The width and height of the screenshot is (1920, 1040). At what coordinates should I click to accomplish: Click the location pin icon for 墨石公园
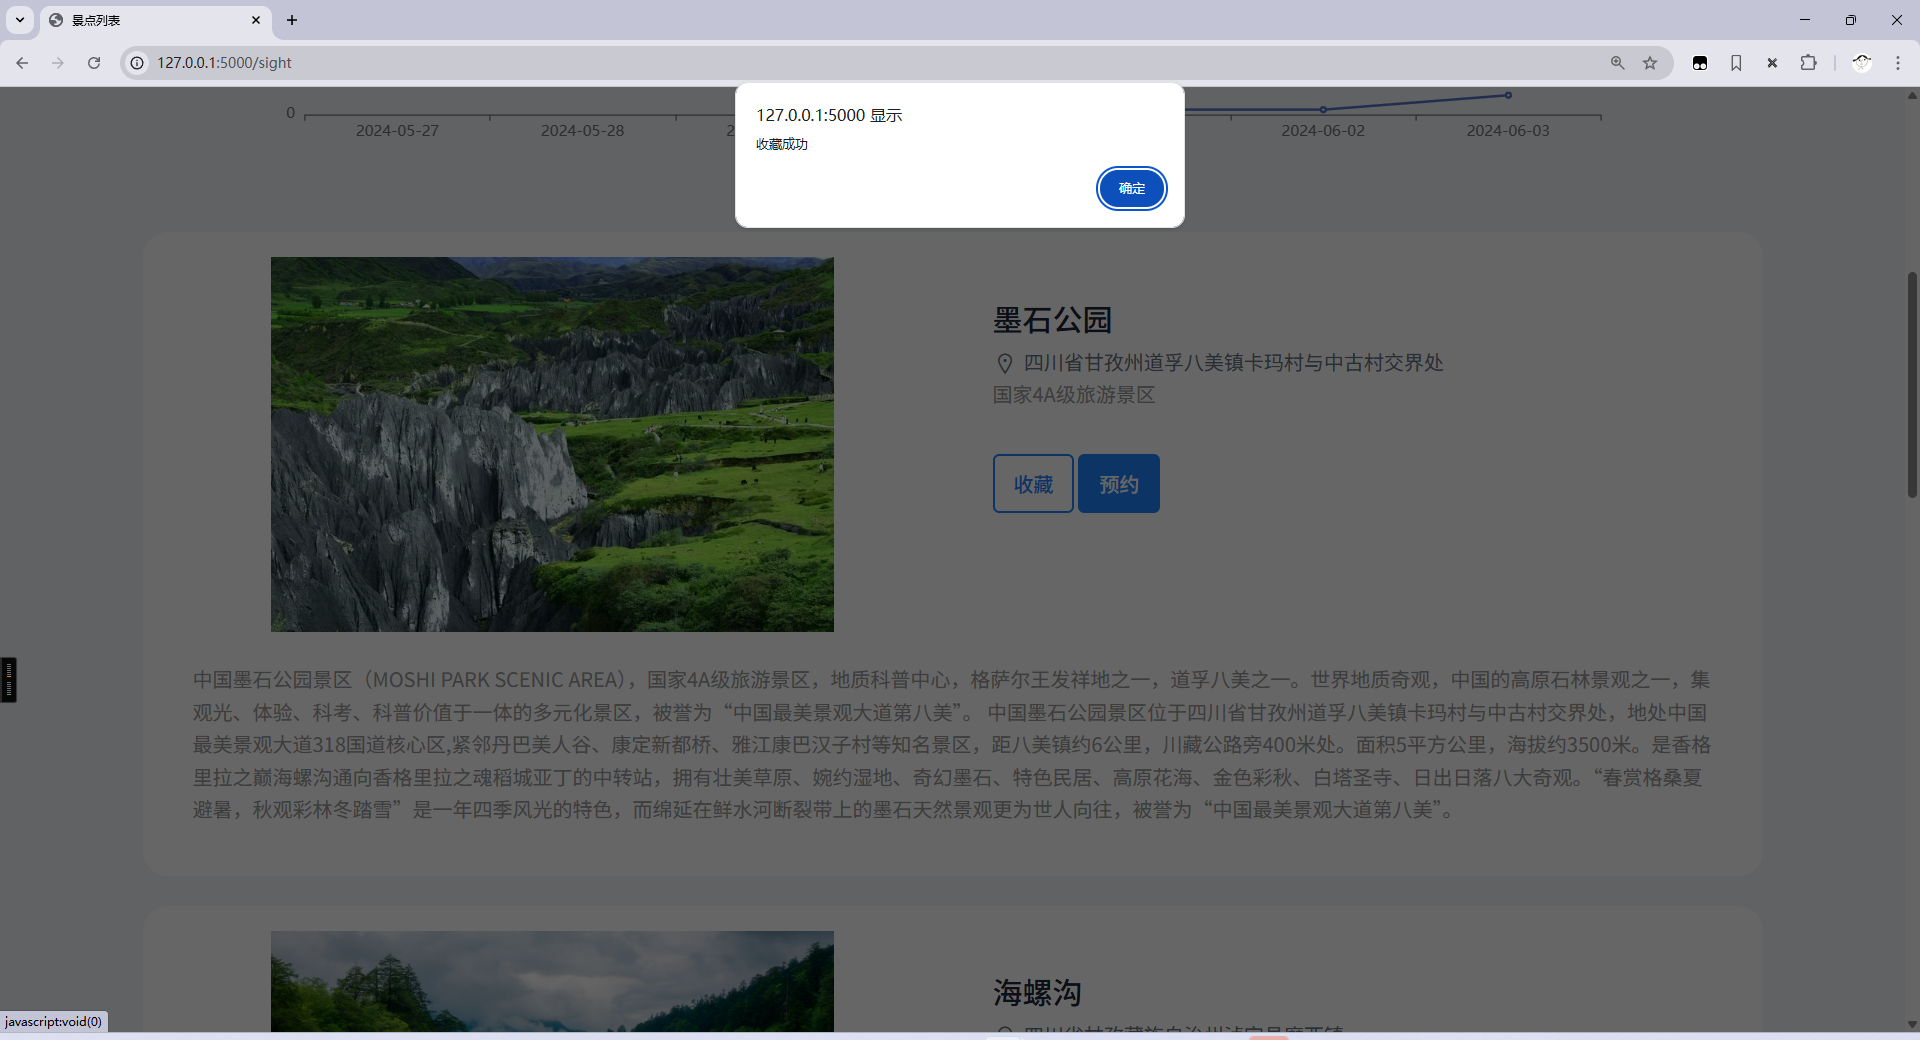pos(1005,363)
